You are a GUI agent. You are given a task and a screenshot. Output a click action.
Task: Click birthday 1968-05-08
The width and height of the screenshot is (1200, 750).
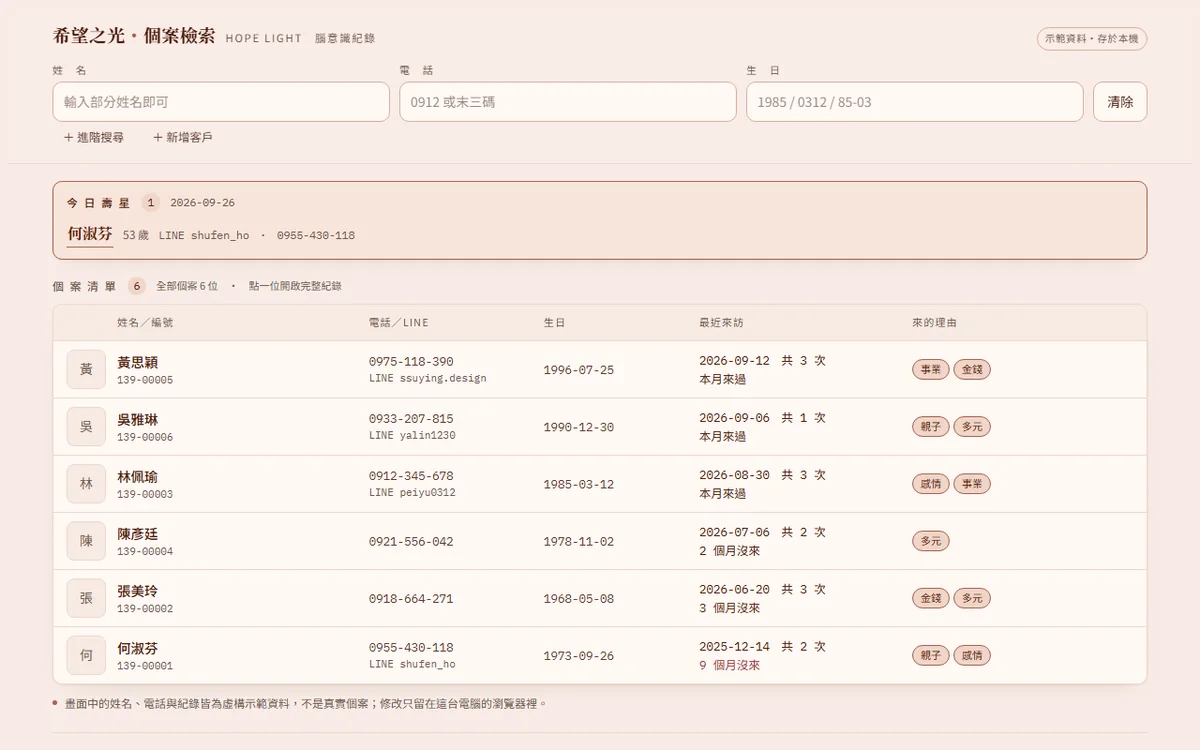tap(579, 598)
